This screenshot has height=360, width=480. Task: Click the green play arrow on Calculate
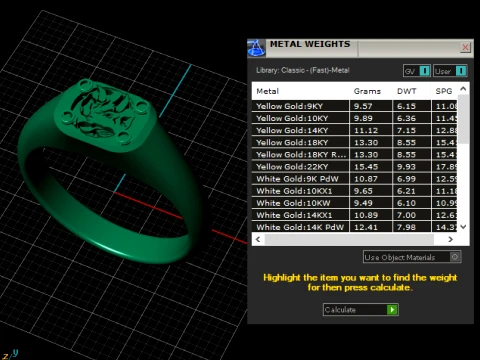coord(392,310)
